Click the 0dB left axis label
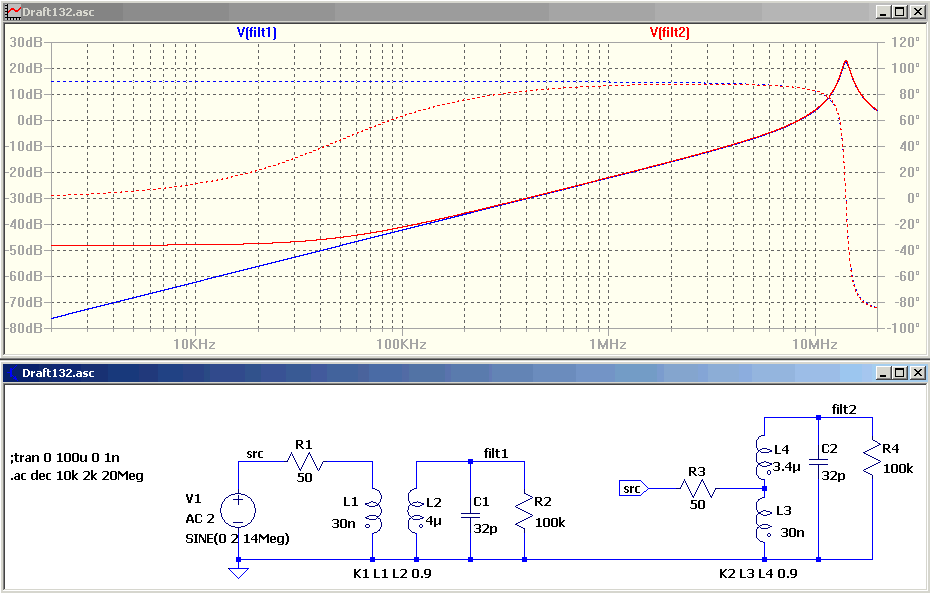Screen dimensions: 930x593 click(x=30, y=120)
